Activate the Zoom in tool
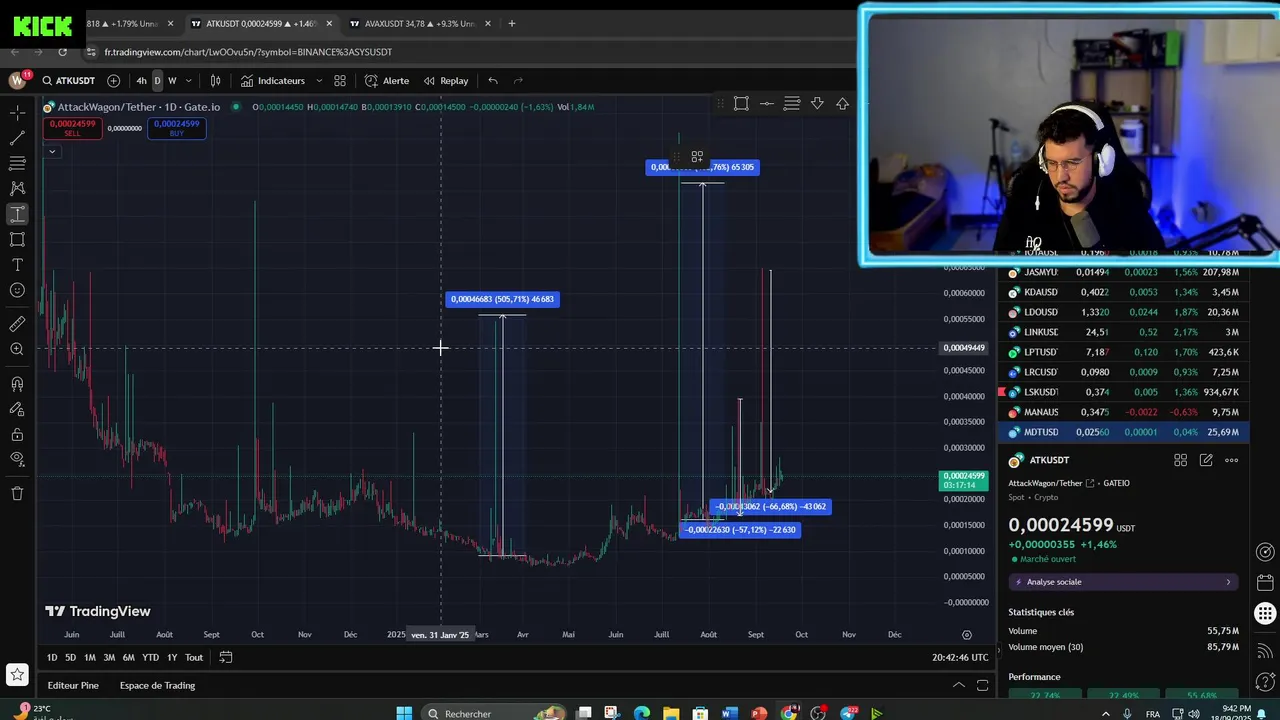1280x720 pixels. 17,349
